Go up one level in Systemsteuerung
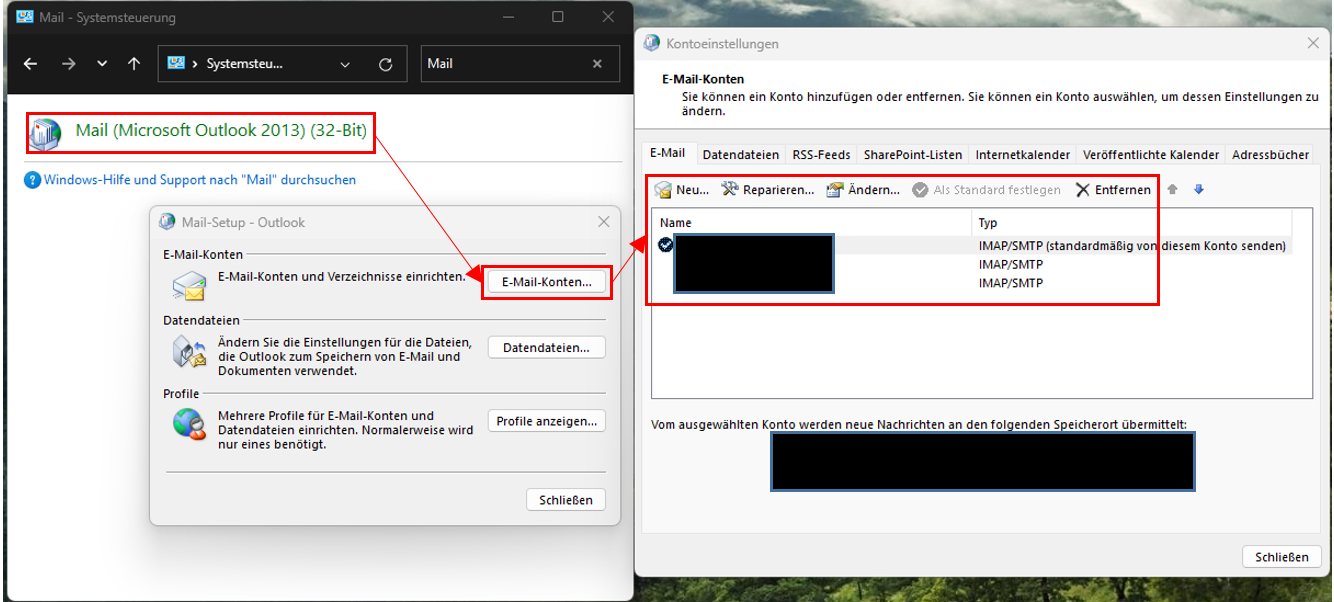This screenshot has width=1334, height=602. (134, 63)
